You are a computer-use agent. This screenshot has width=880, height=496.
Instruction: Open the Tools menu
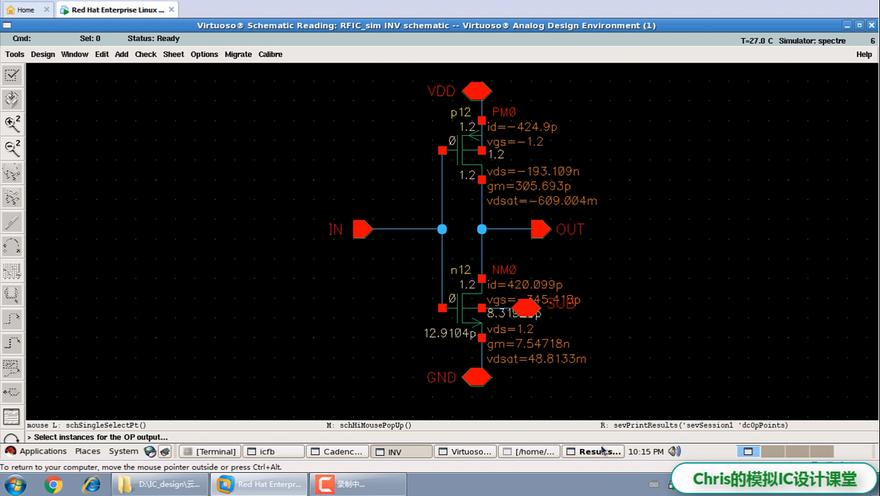[x=15, y=54]
